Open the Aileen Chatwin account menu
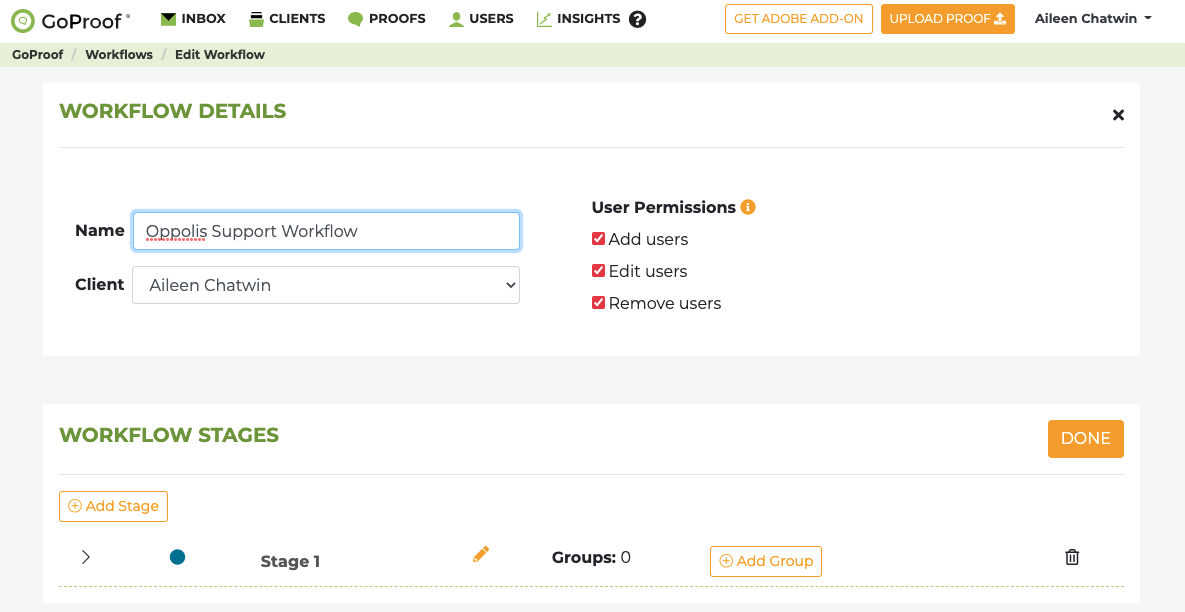This screenshot has width=1185, height=612. 1093,19
